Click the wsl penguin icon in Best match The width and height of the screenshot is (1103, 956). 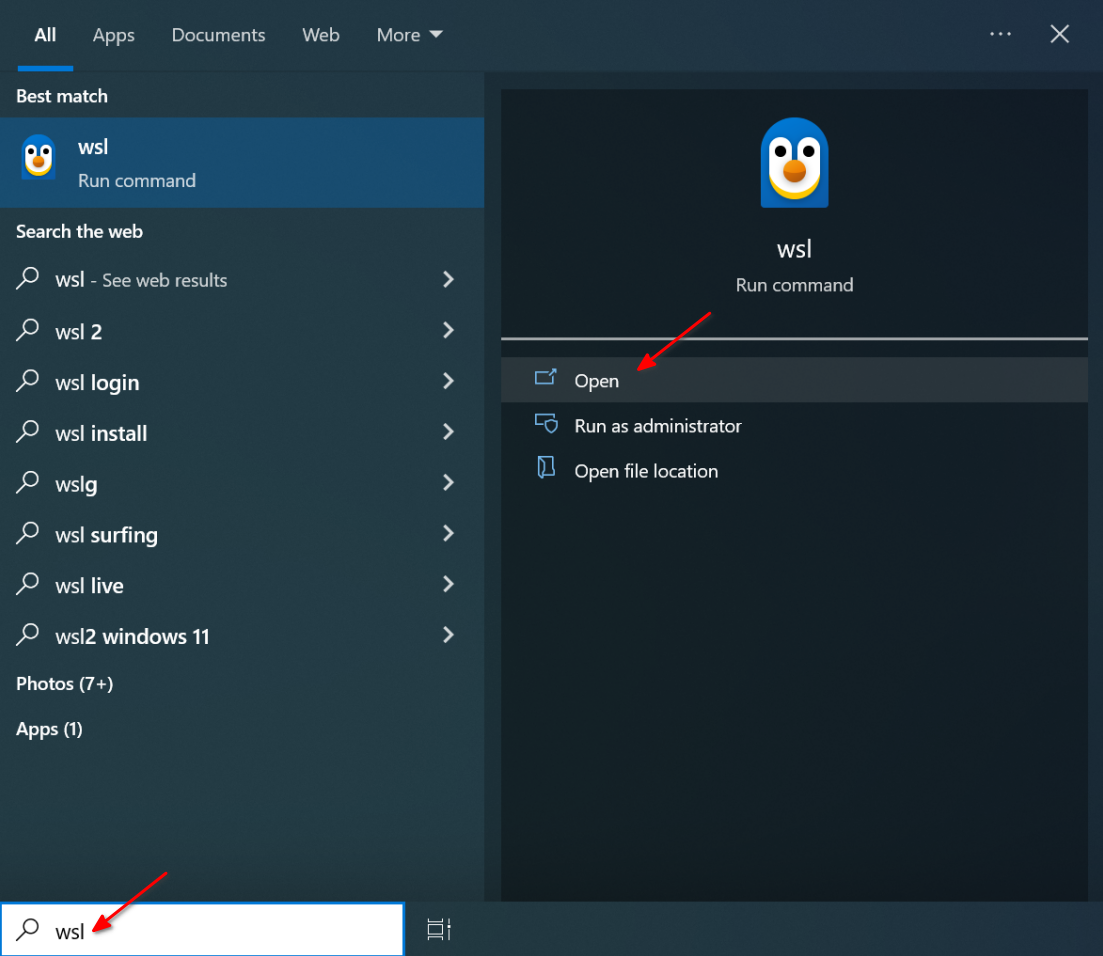(x=39, y=157)
